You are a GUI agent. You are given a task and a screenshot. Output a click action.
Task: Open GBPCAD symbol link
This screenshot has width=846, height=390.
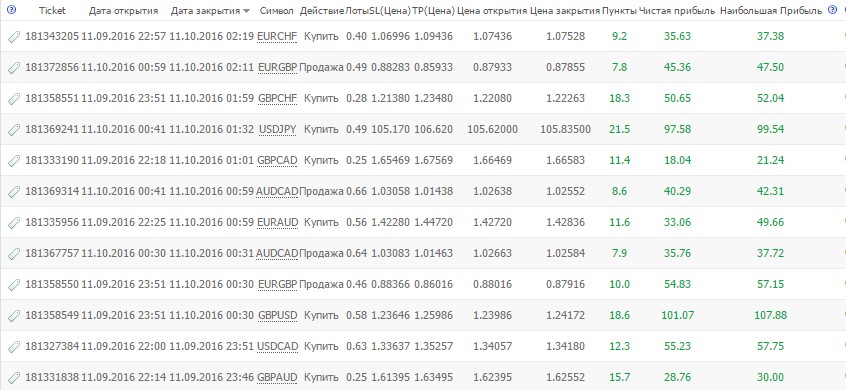(x=277, y=161)
